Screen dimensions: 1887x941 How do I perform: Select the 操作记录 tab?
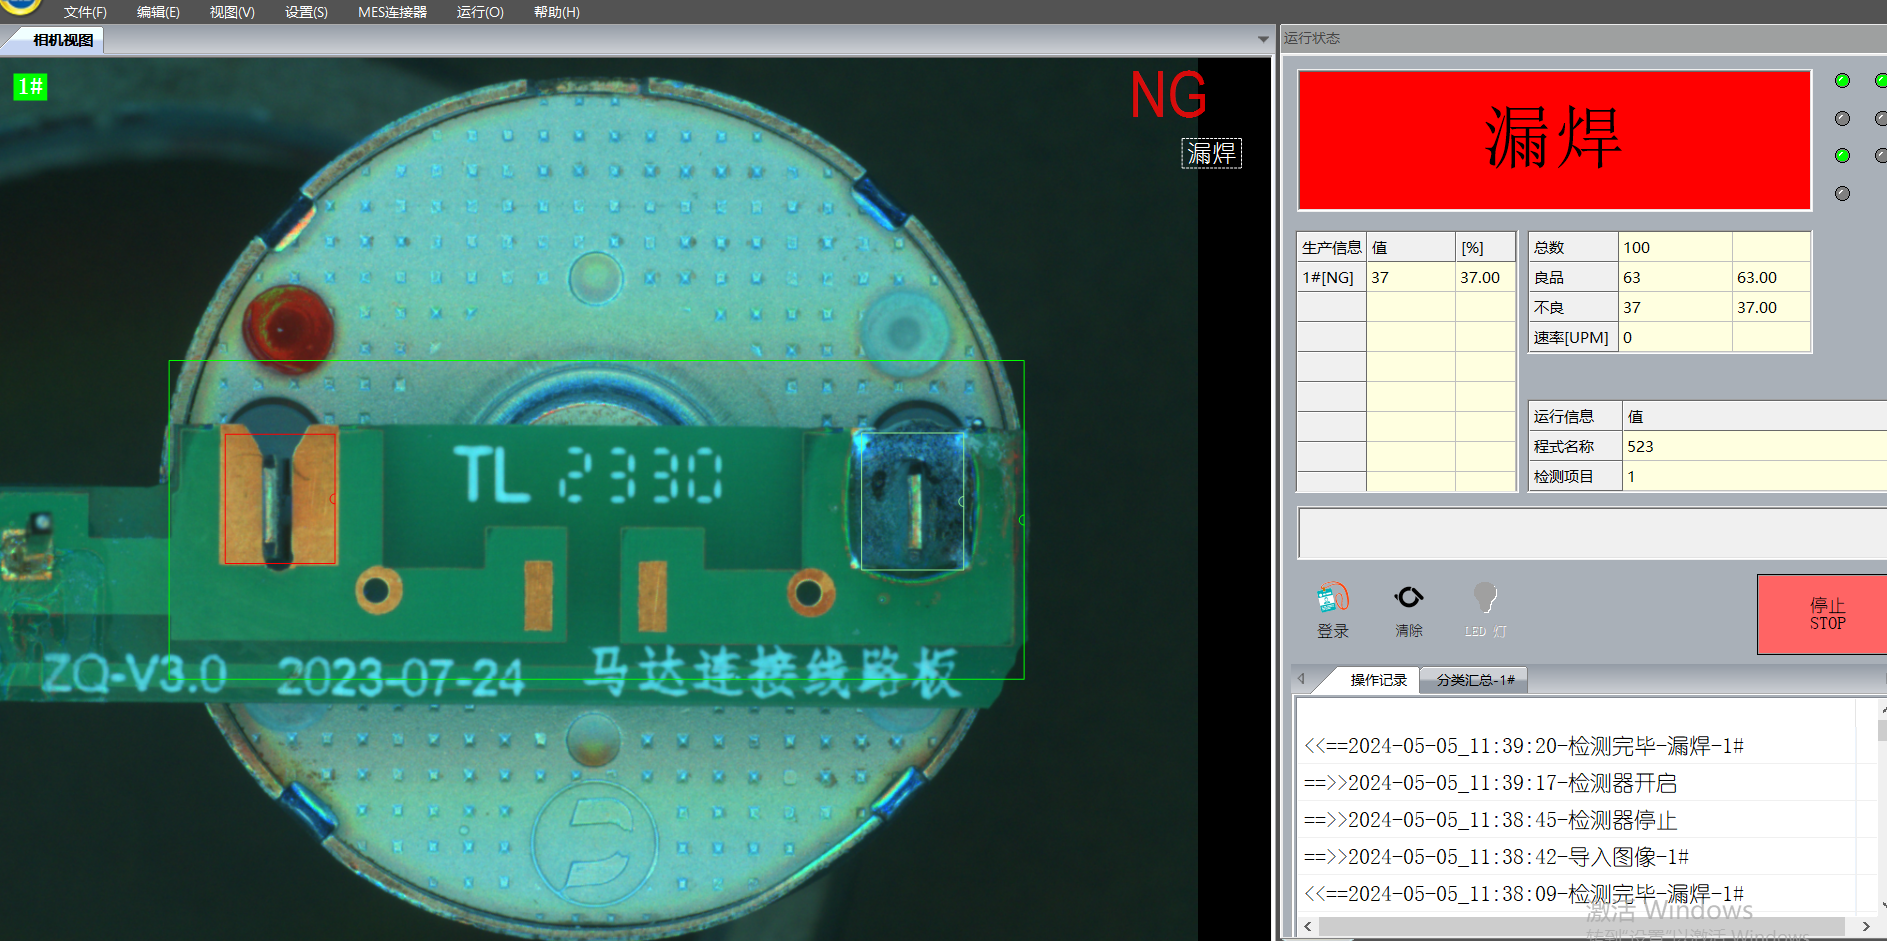1378,680
